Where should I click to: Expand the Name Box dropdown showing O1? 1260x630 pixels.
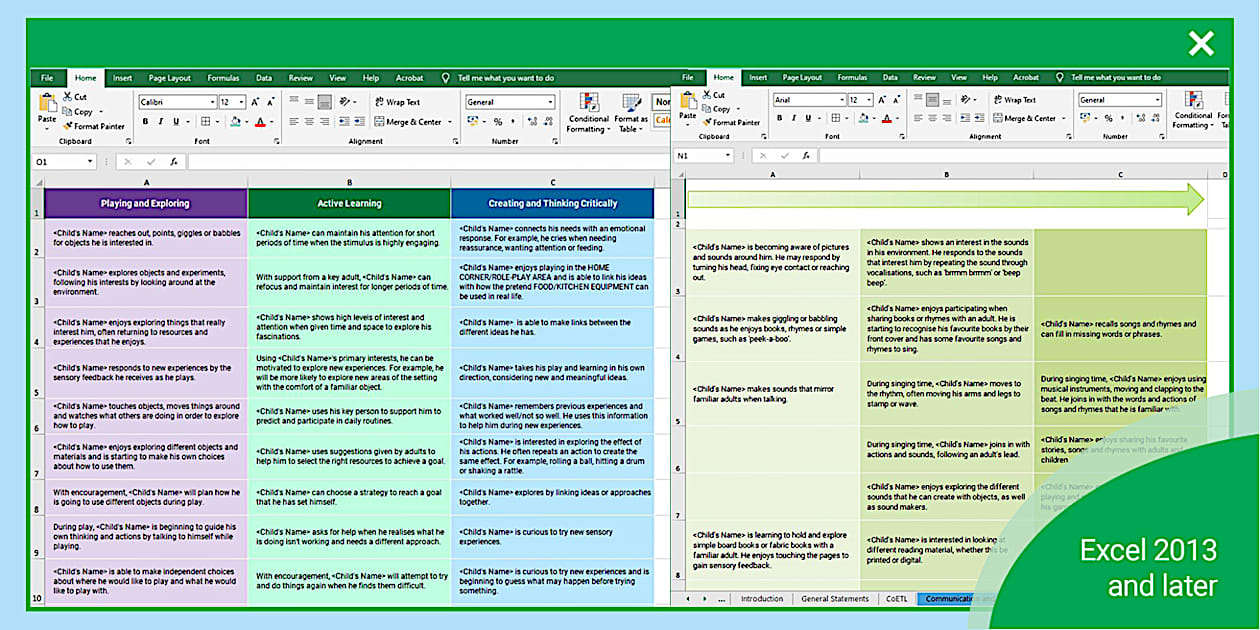[x=90, y=161]
